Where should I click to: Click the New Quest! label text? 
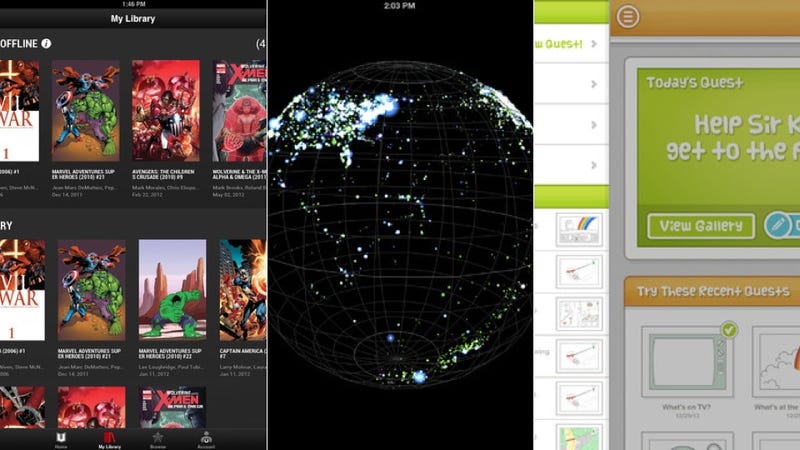click(x=558, y=44)
